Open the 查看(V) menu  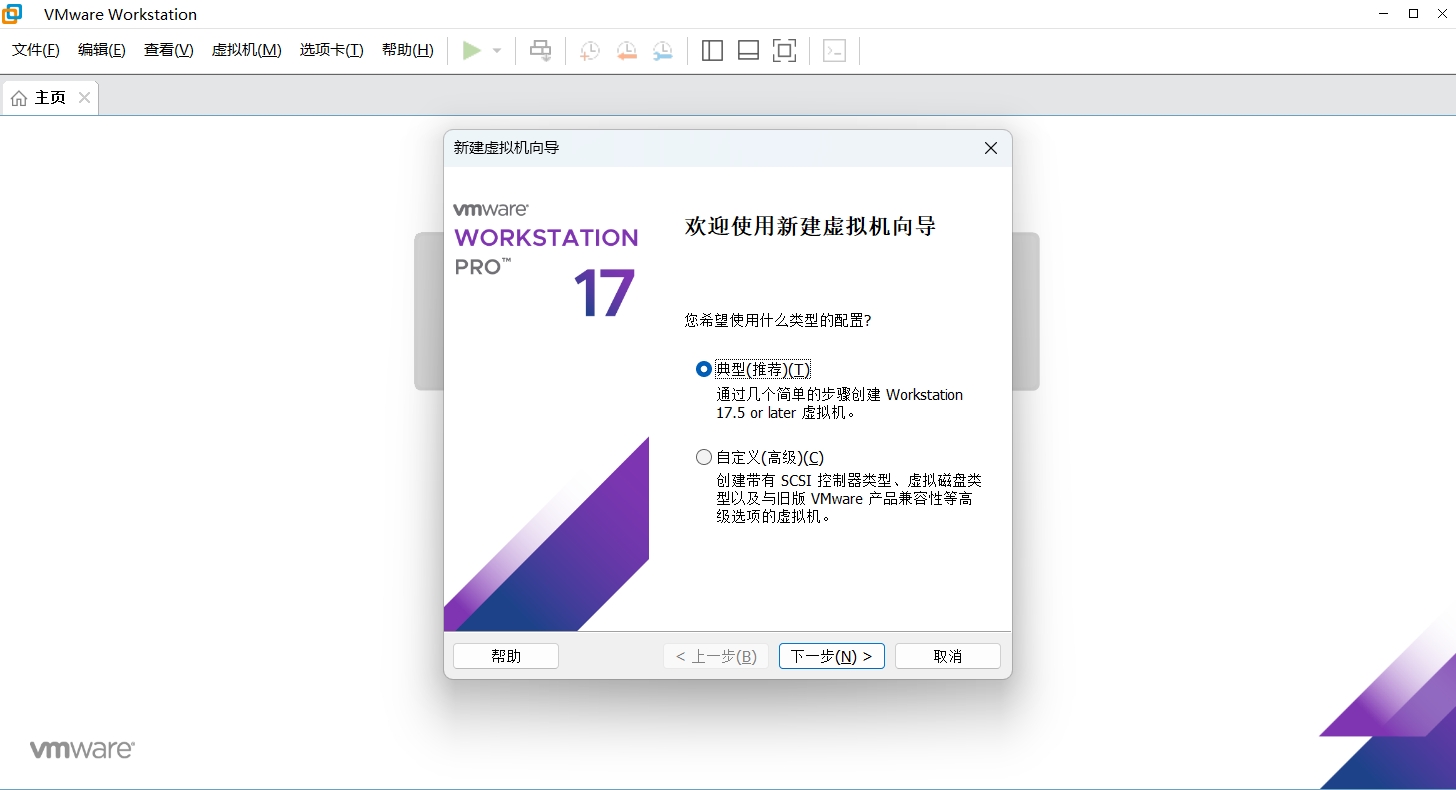point(168,50)
